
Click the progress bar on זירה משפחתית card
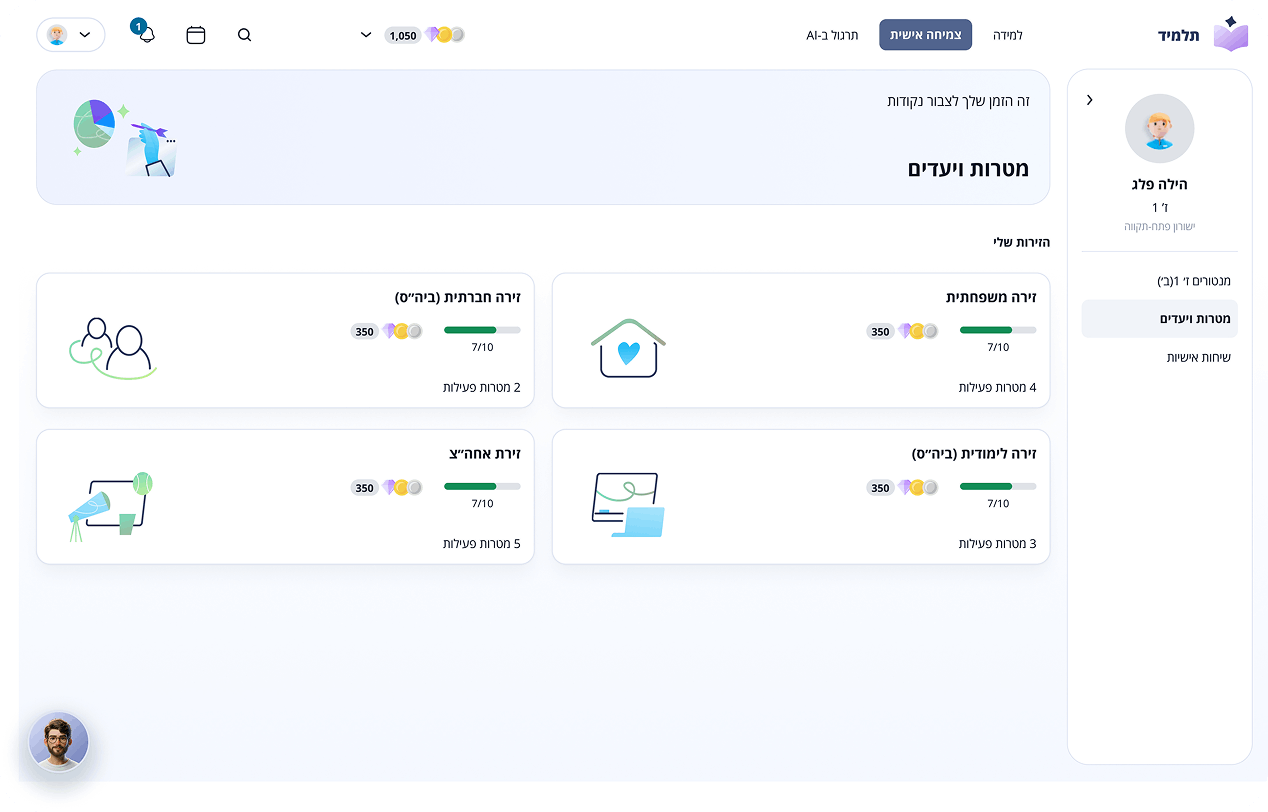coord(998,330)
